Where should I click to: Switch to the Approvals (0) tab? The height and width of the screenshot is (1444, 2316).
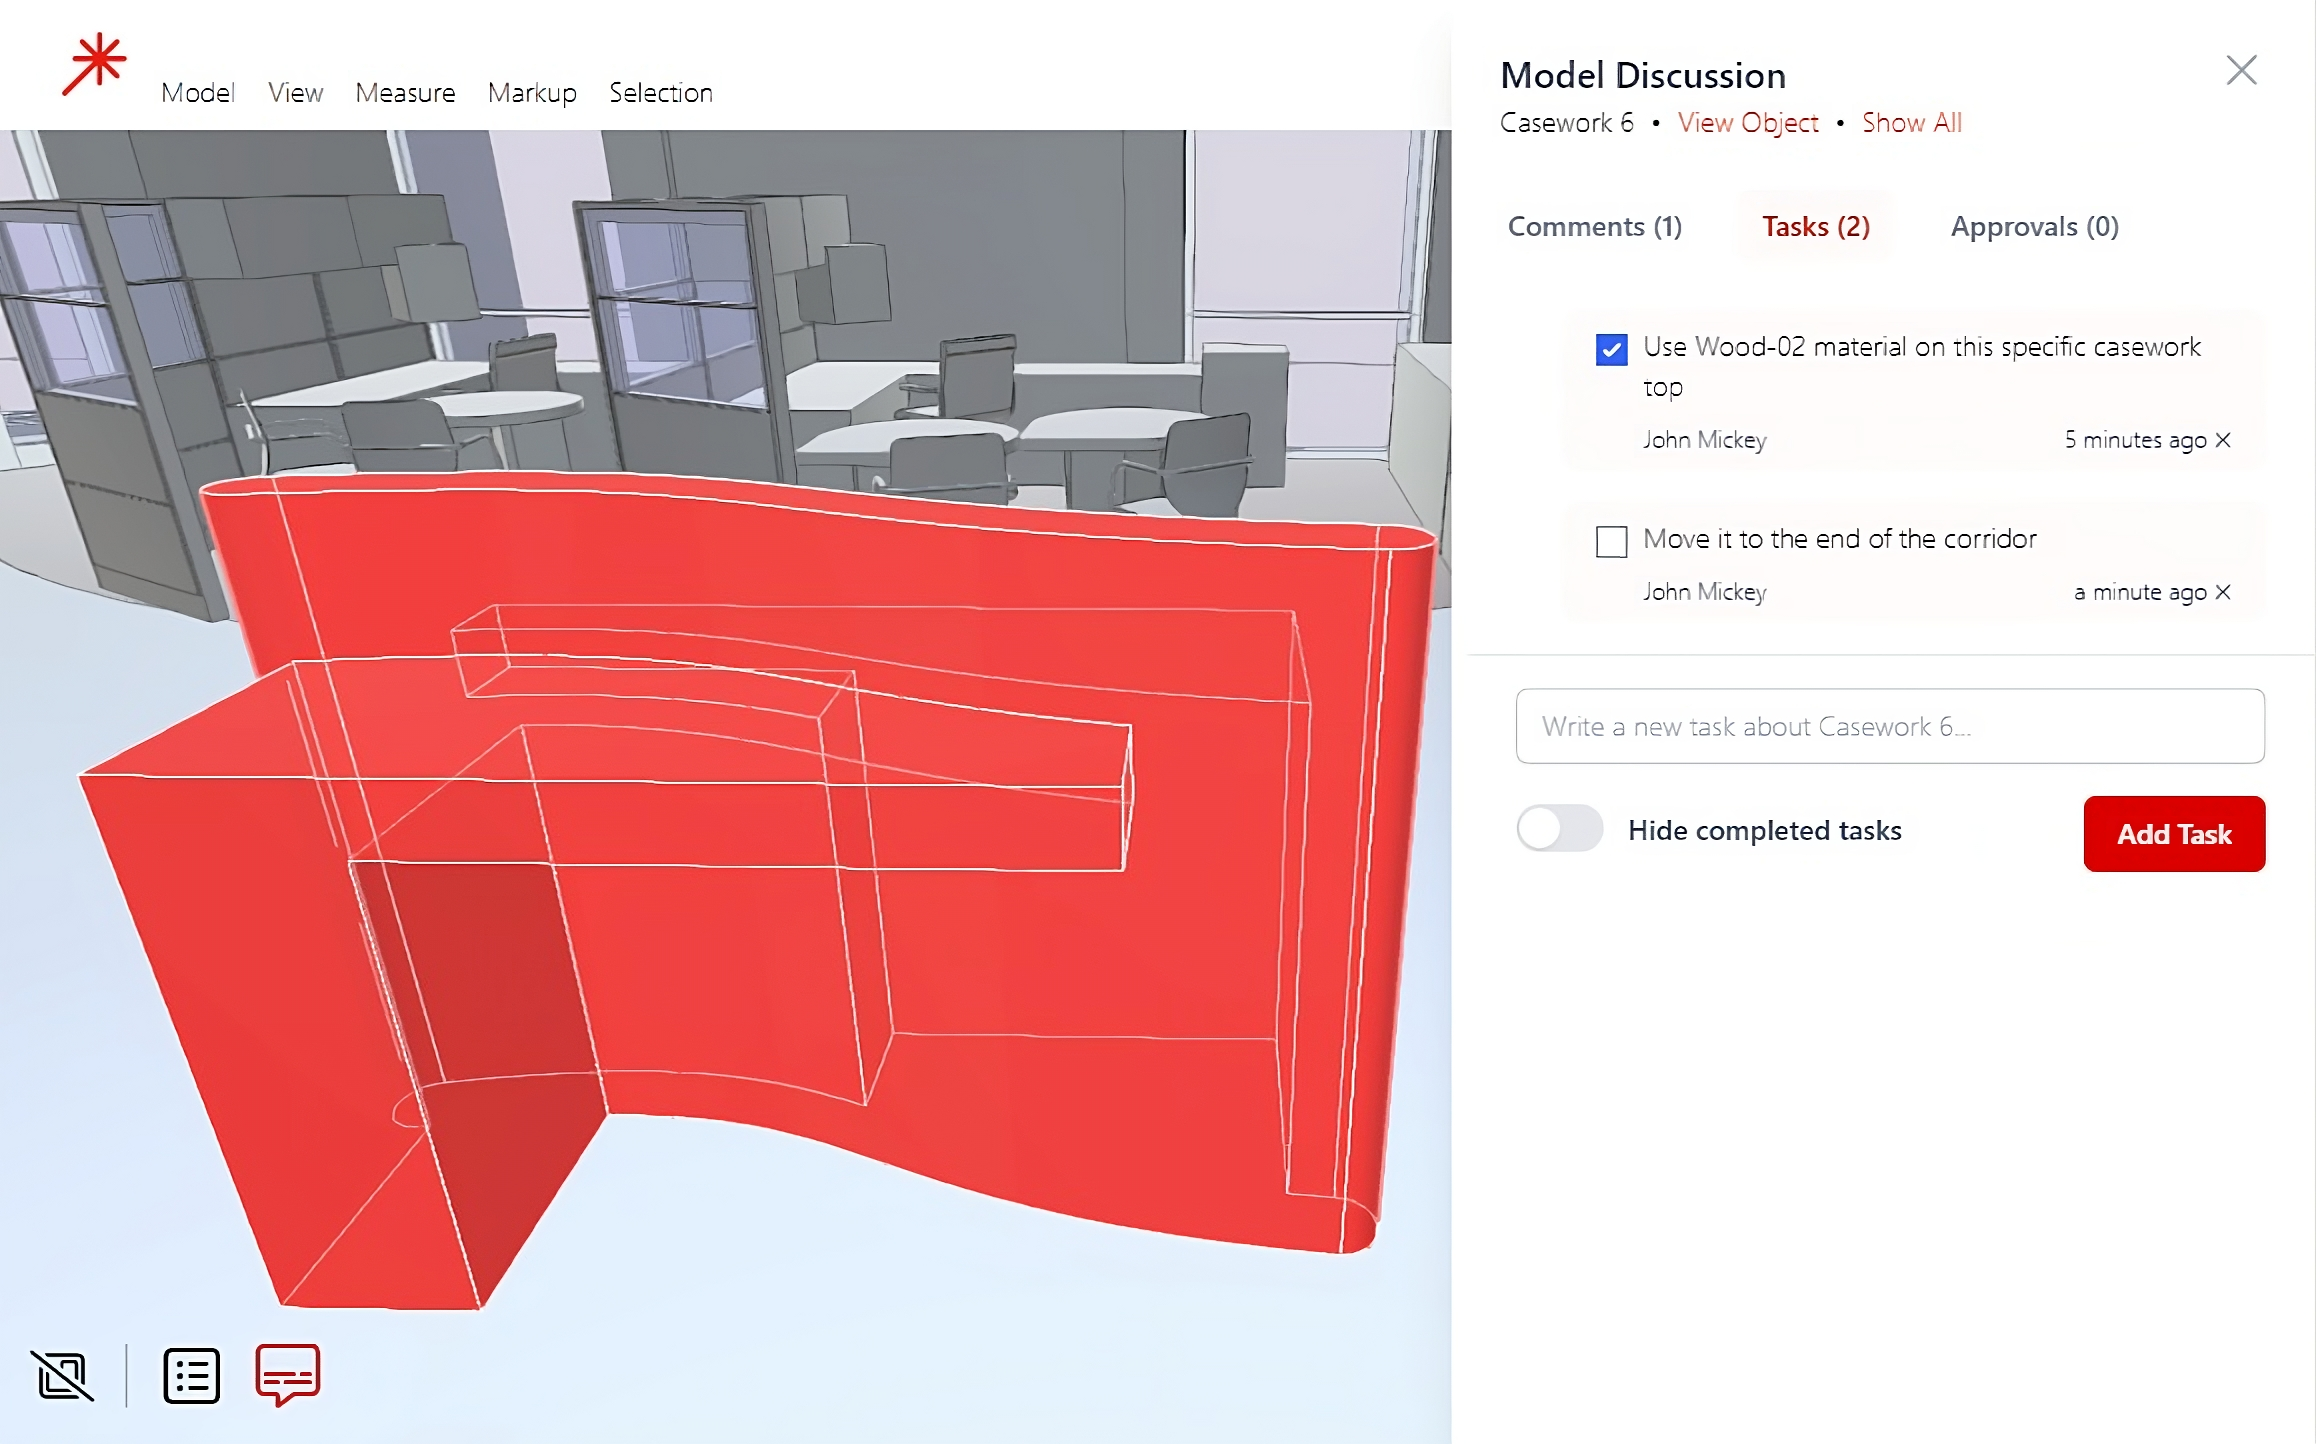(2034, 227)
